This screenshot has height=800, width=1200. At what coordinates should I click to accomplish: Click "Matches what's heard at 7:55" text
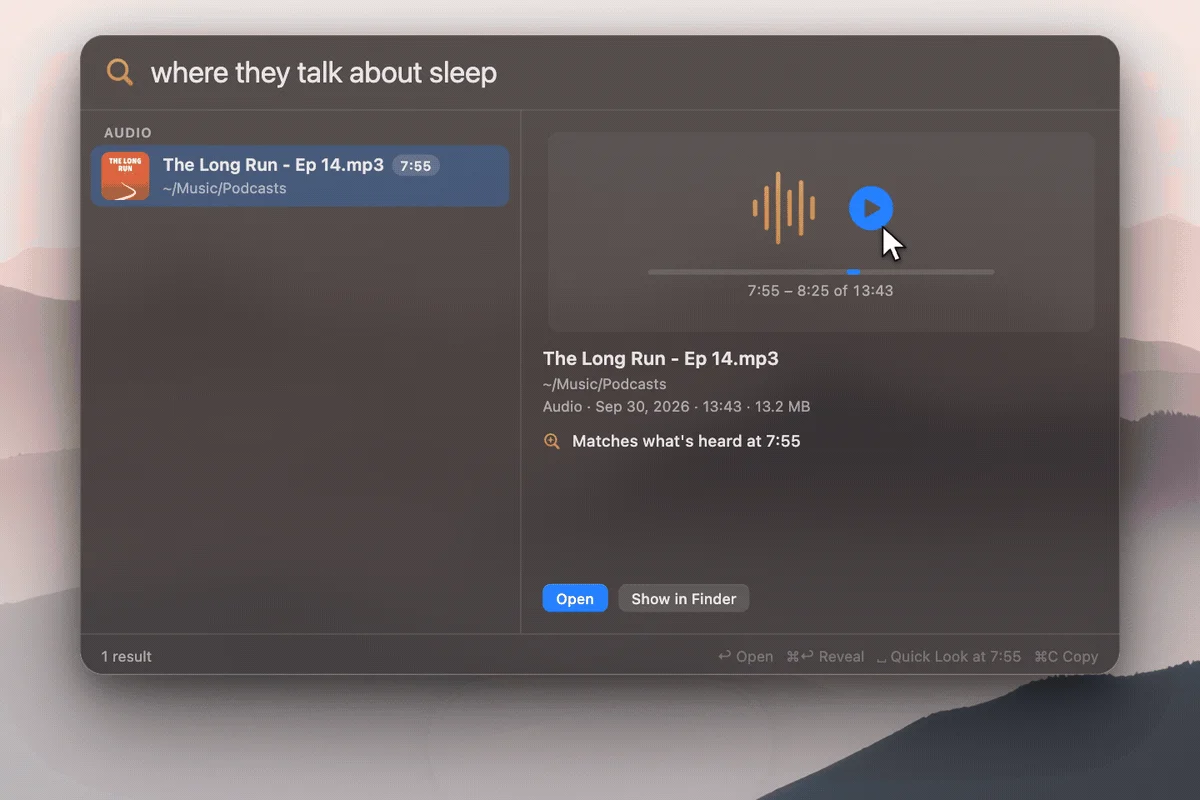click(686, 441)
